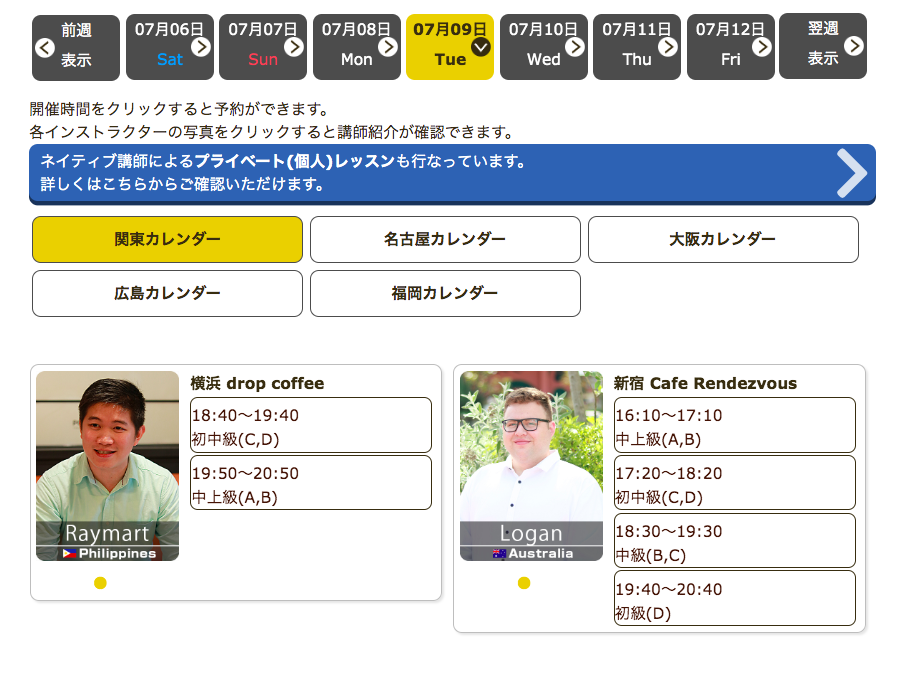
Task: Select the 07月11日 Thu date tab
Action: pyautogui.click(x=636, y=47)
